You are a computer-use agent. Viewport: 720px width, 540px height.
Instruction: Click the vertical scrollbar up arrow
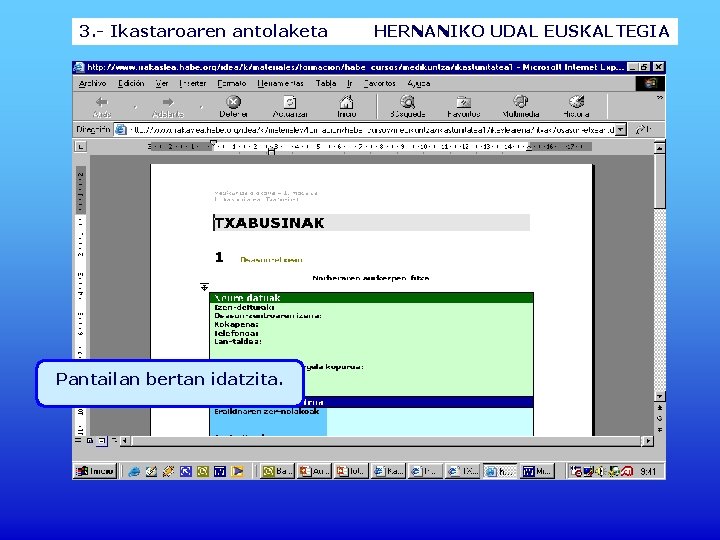[659, 147]
